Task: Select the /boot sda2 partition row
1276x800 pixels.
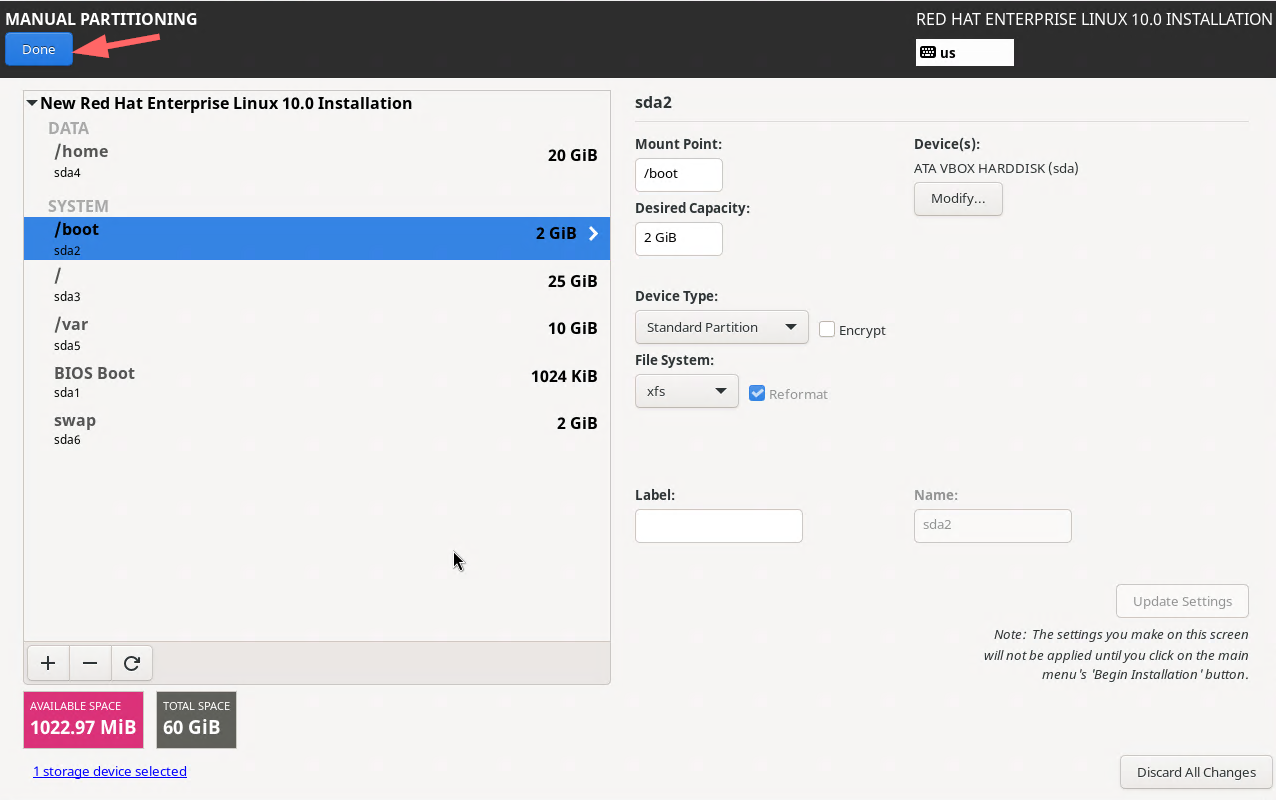Action: point(317,239)
